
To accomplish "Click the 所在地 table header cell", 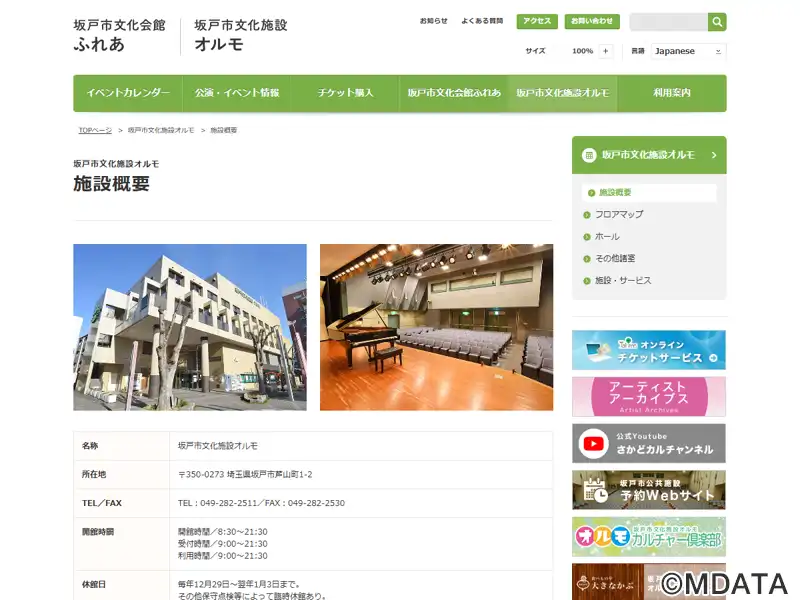I will [x=121, y=474].
